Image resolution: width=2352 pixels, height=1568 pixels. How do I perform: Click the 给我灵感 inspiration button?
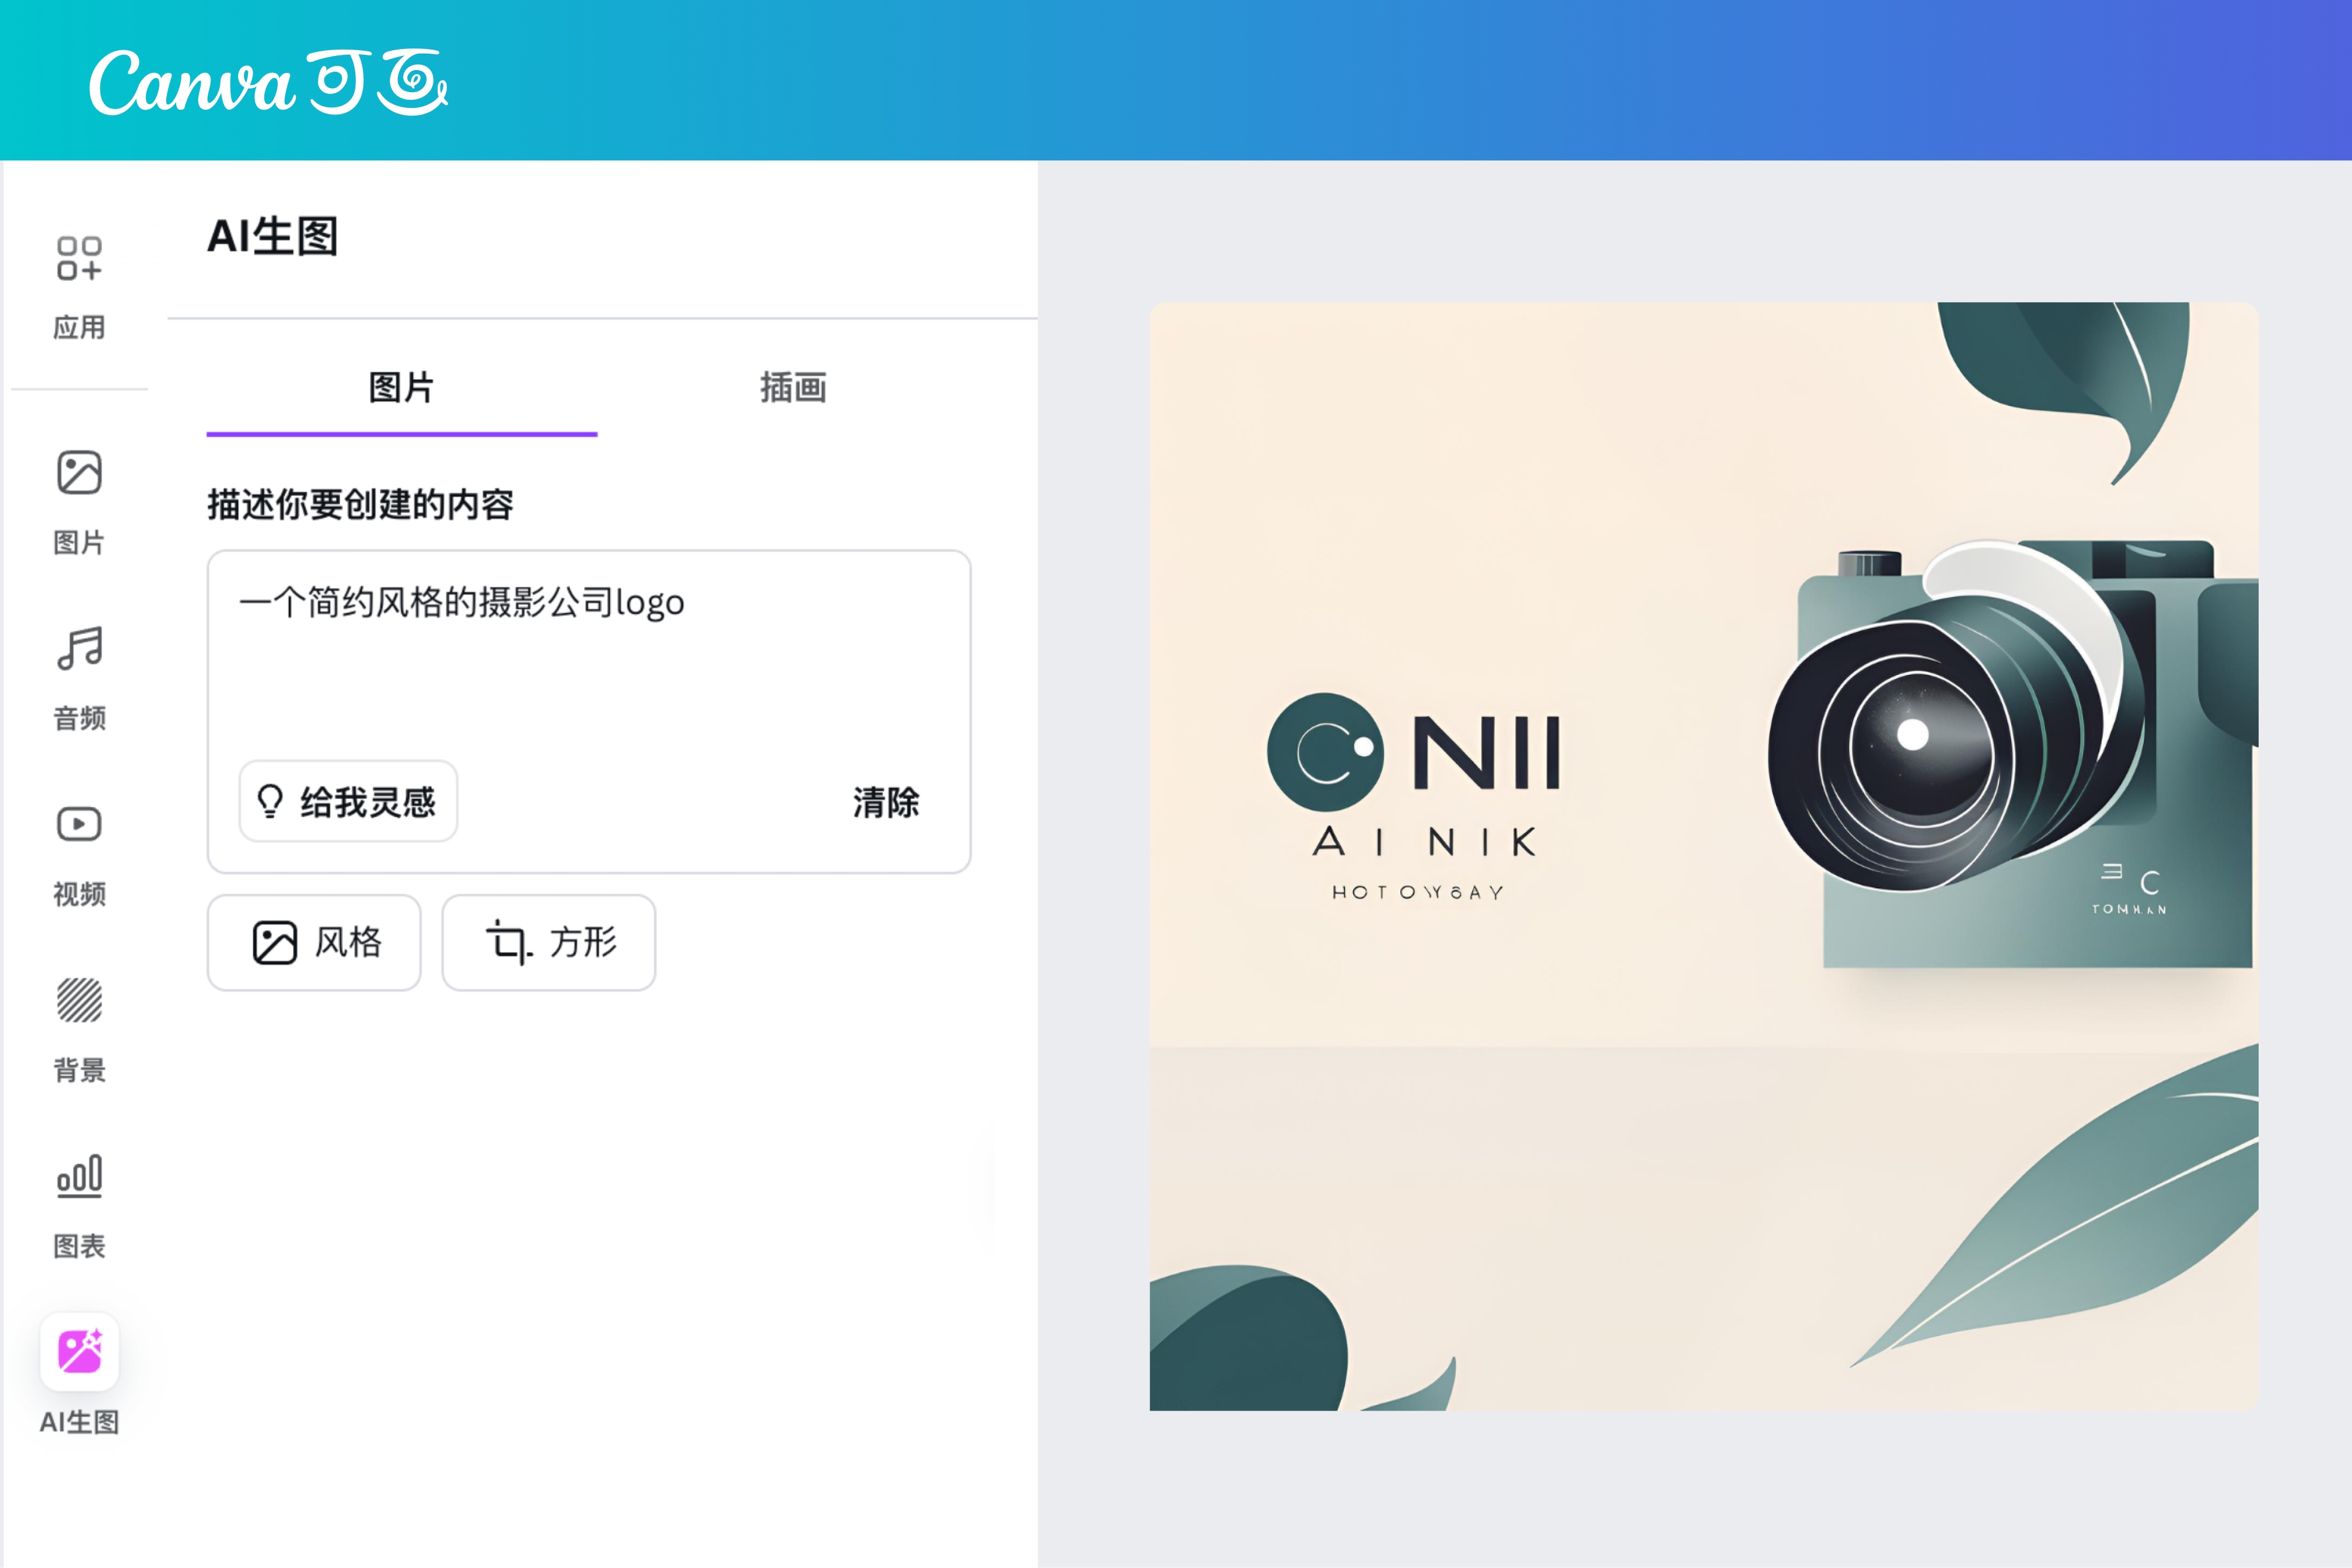coord(348,801)
